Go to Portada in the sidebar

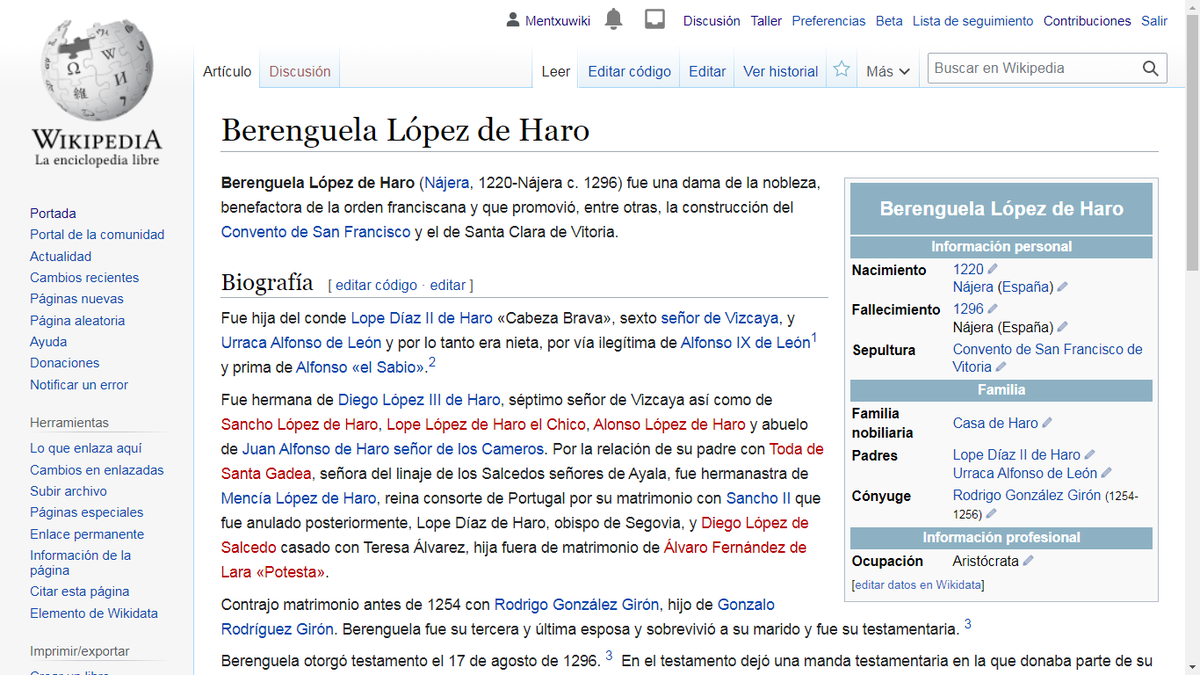[53, 213]
